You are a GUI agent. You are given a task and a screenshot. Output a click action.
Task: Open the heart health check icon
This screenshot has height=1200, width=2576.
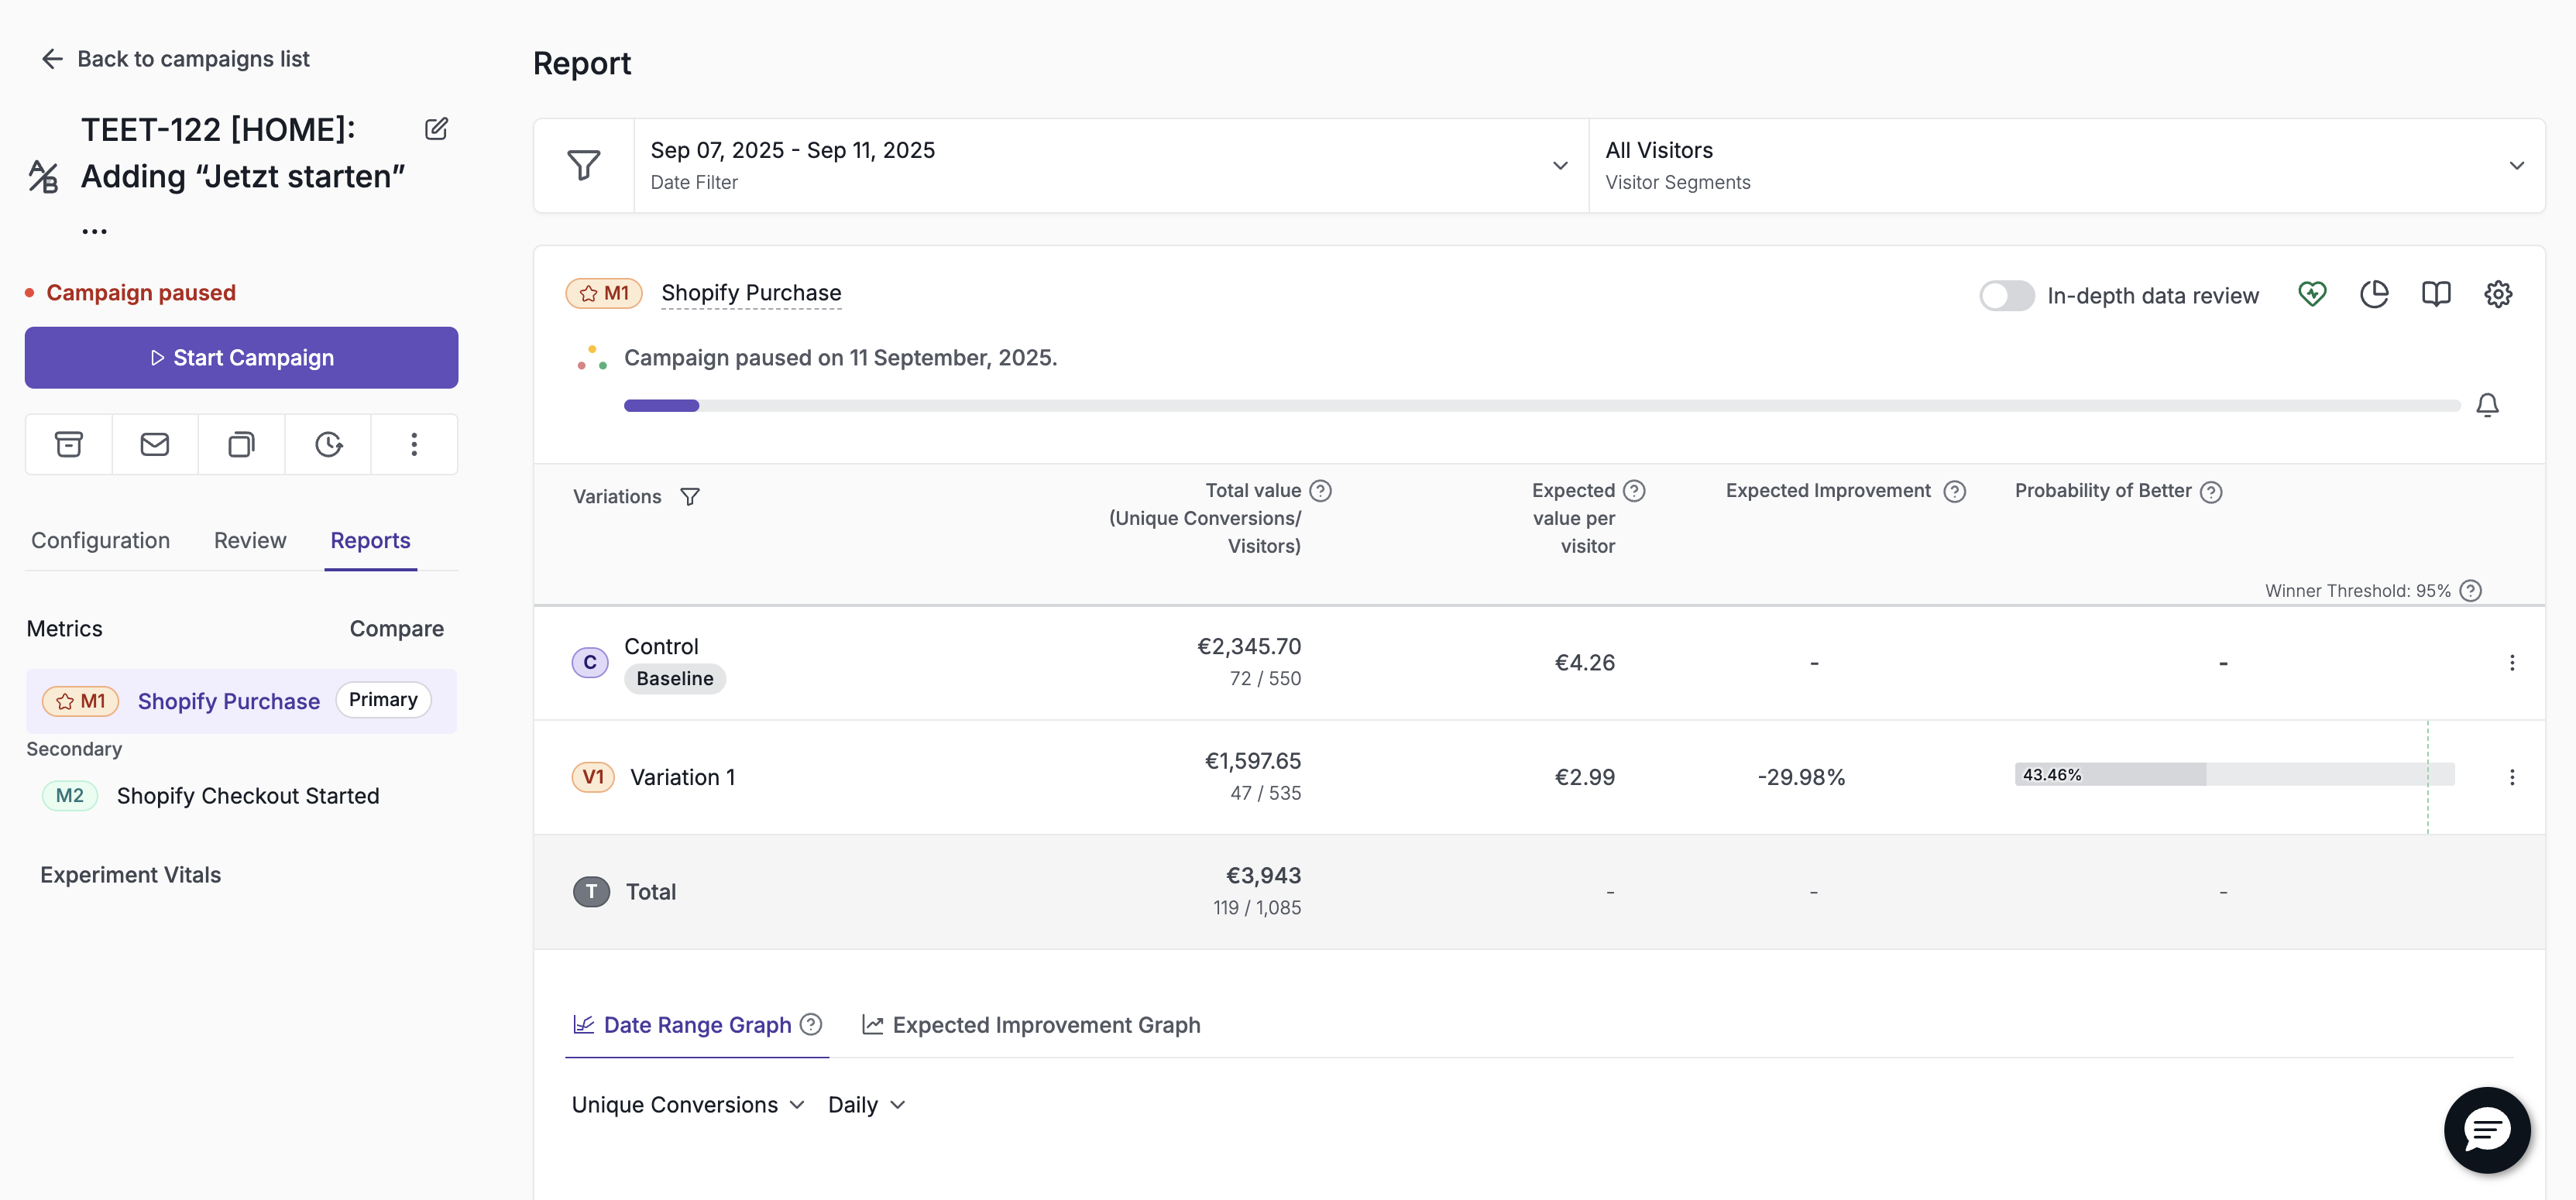point(2312,294)
